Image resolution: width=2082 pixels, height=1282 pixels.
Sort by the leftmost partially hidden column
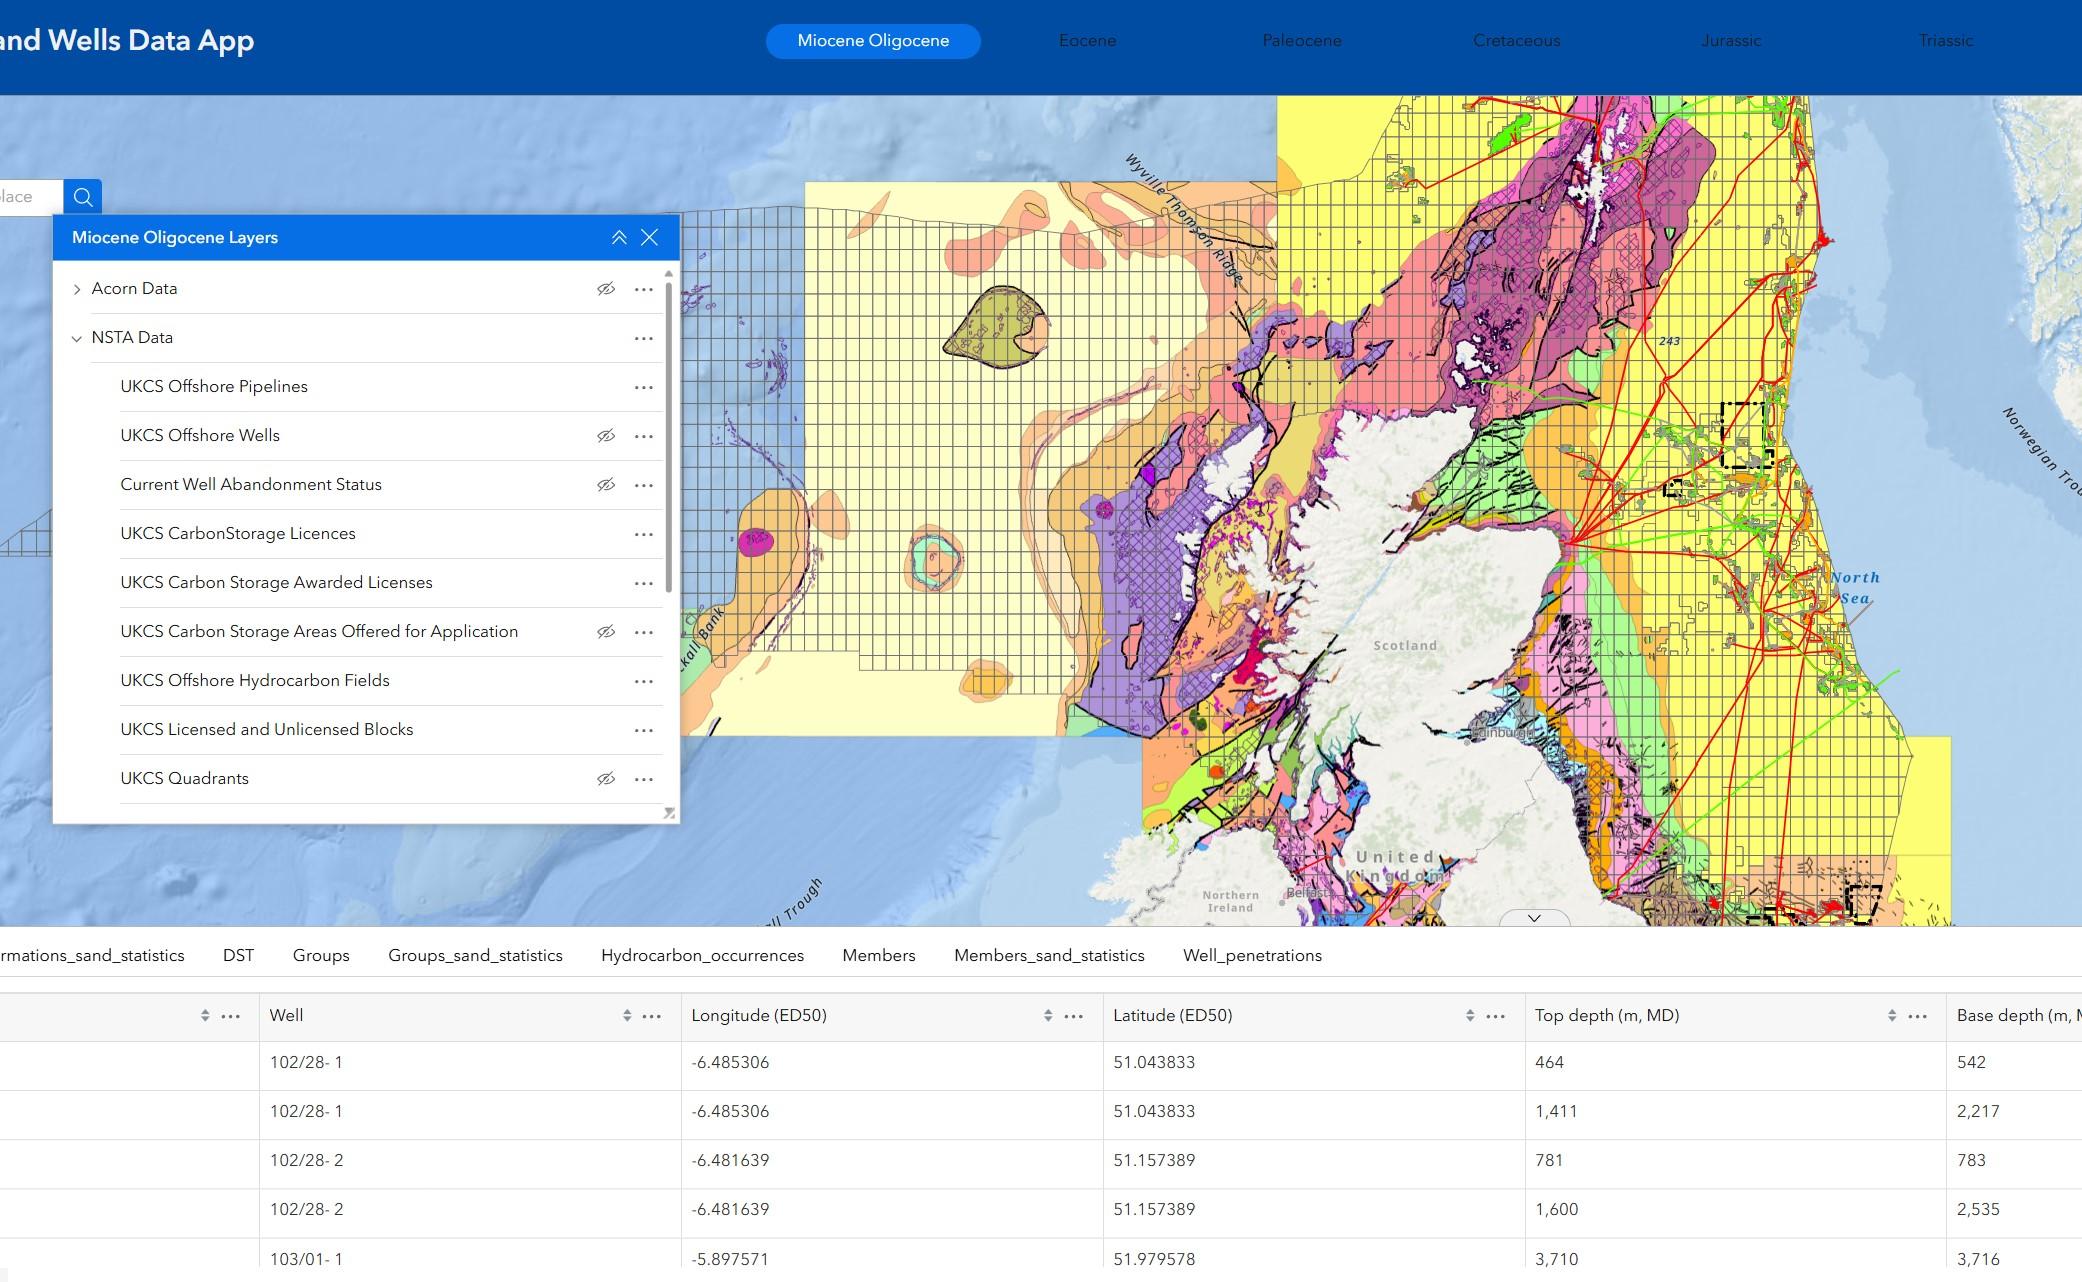(x=205, y=1016)
